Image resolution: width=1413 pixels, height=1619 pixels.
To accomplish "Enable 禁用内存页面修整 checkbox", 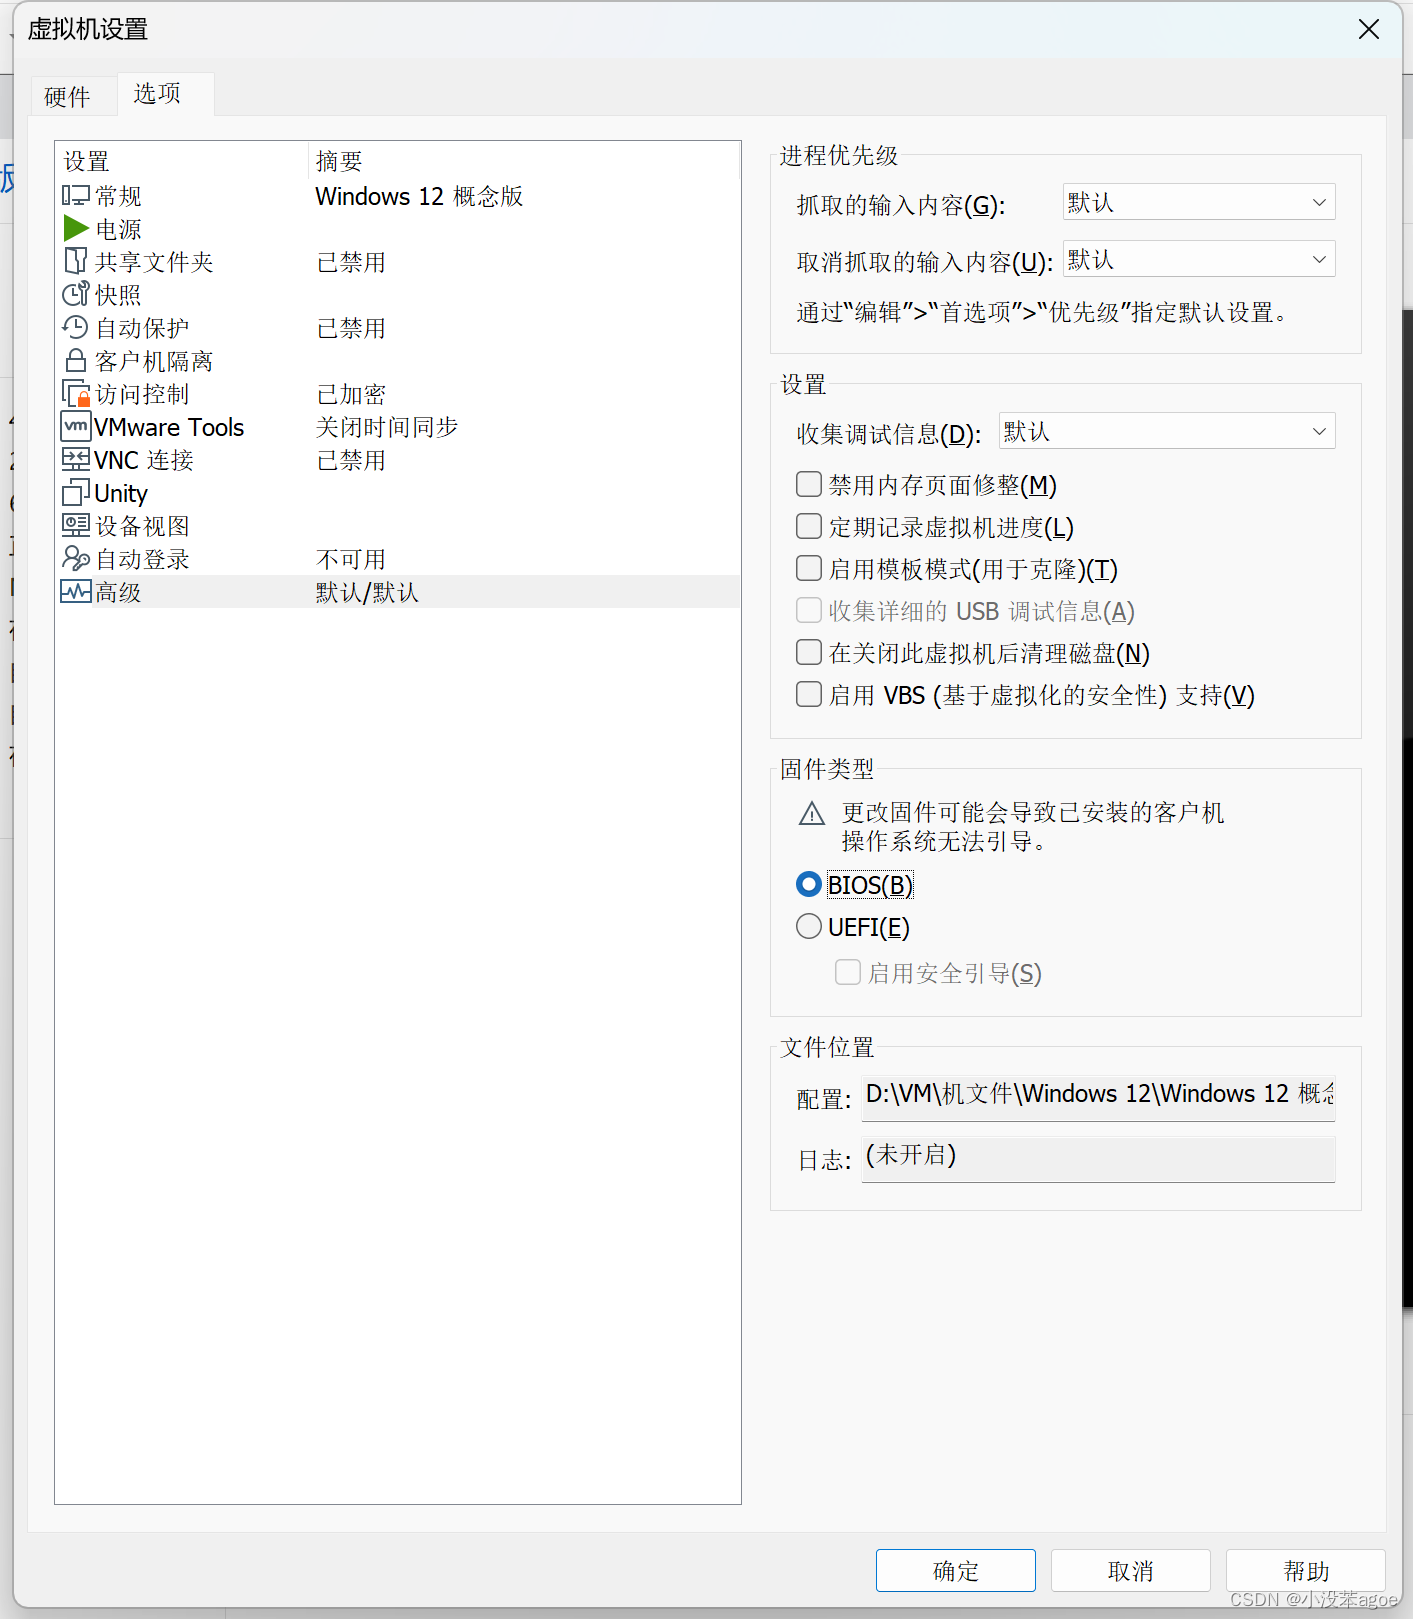I will (x=809, y=485).
